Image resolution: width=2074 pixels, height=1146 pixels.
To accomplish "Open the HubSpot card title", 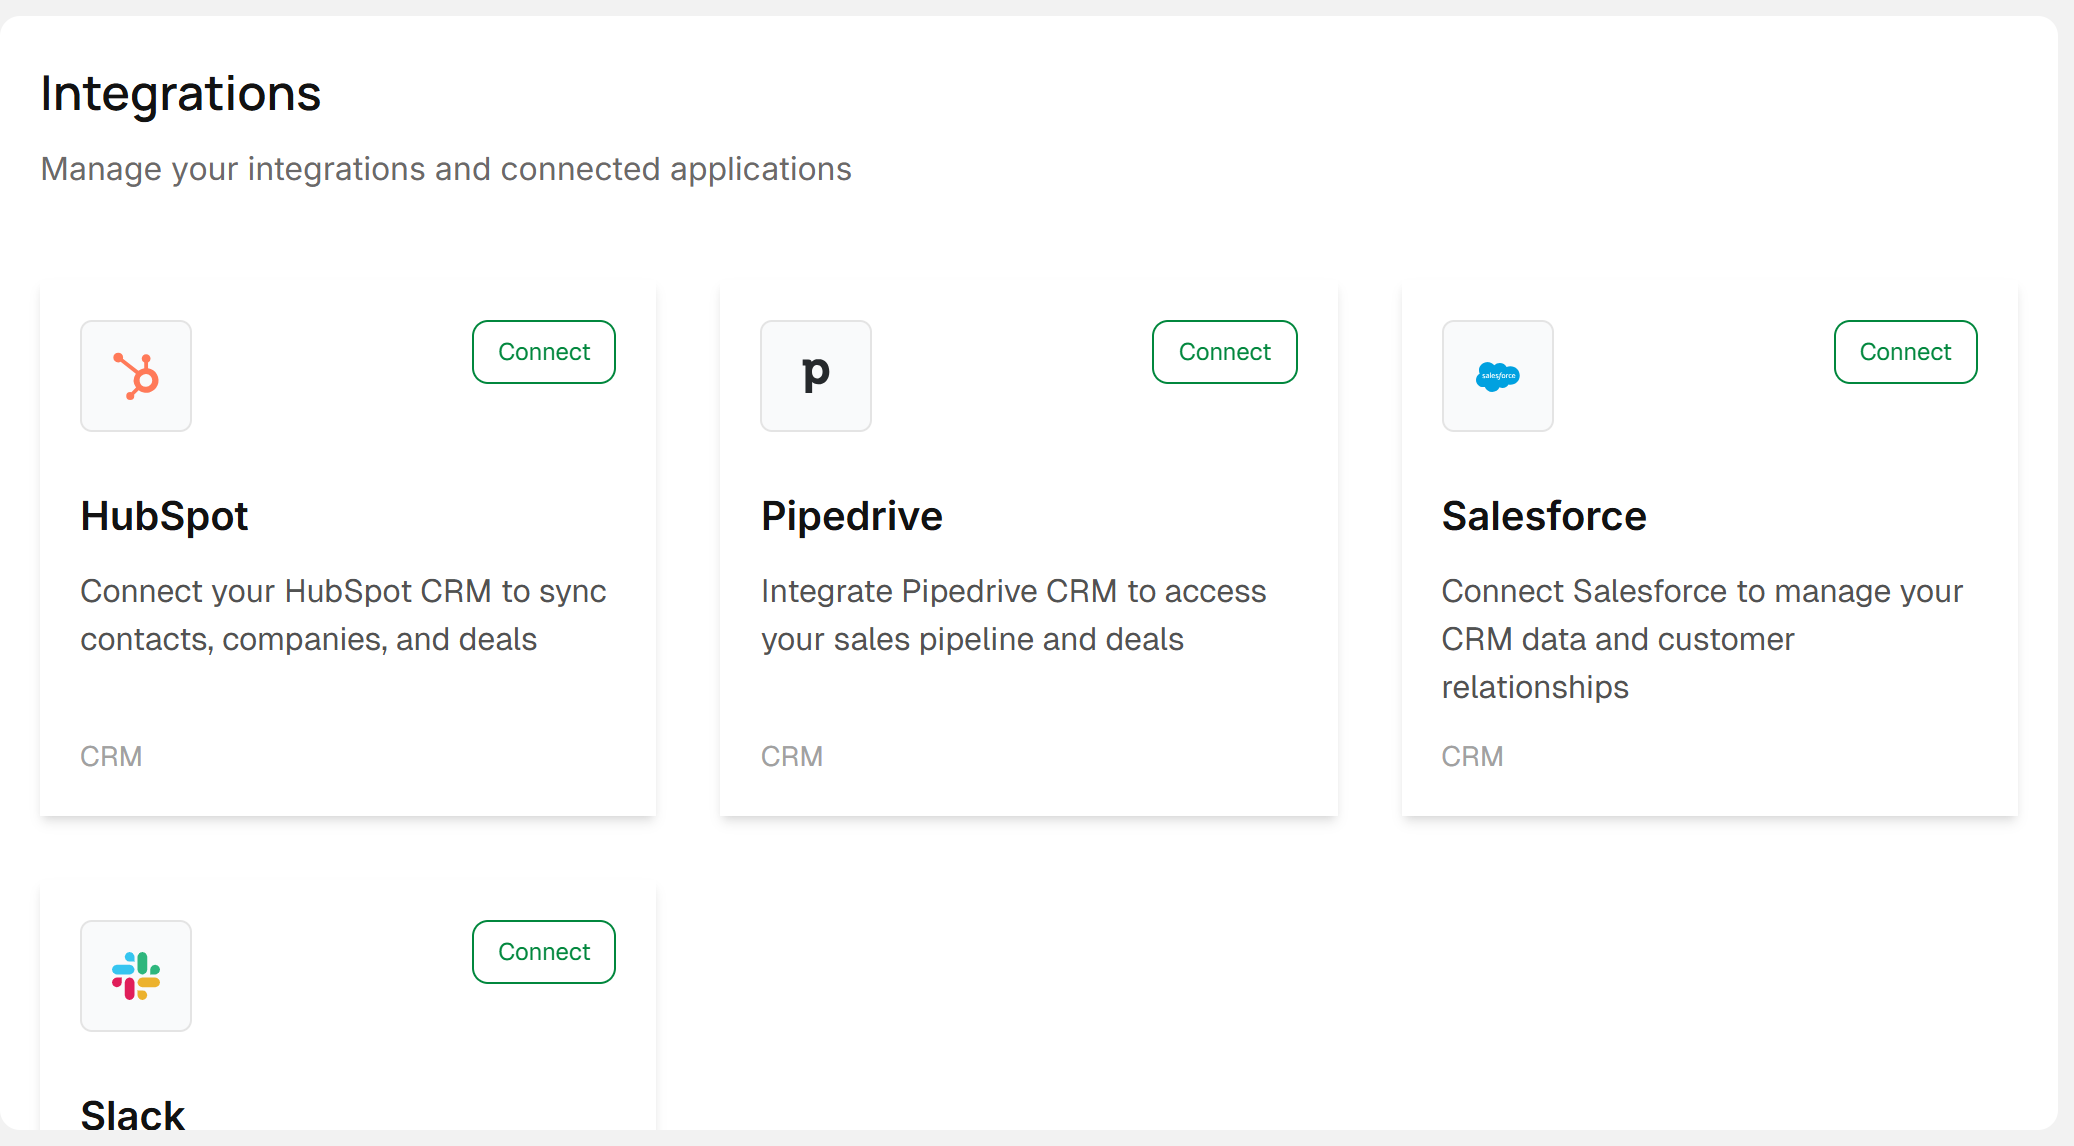I will 164,516.
